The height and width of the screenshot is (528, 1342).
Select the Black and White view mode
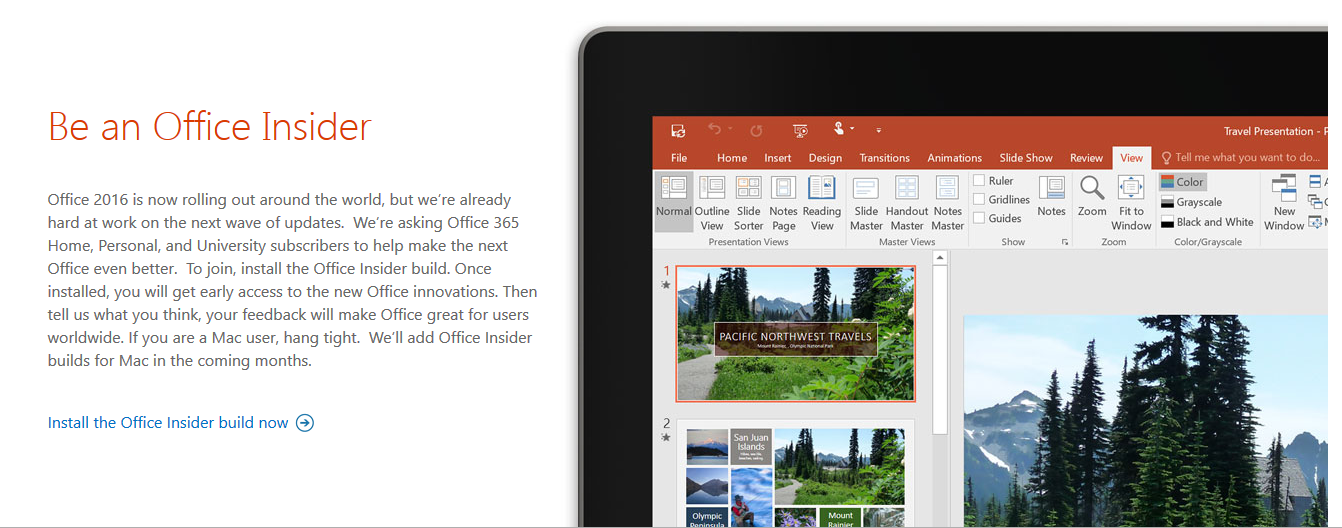(x=1207, y=222)
